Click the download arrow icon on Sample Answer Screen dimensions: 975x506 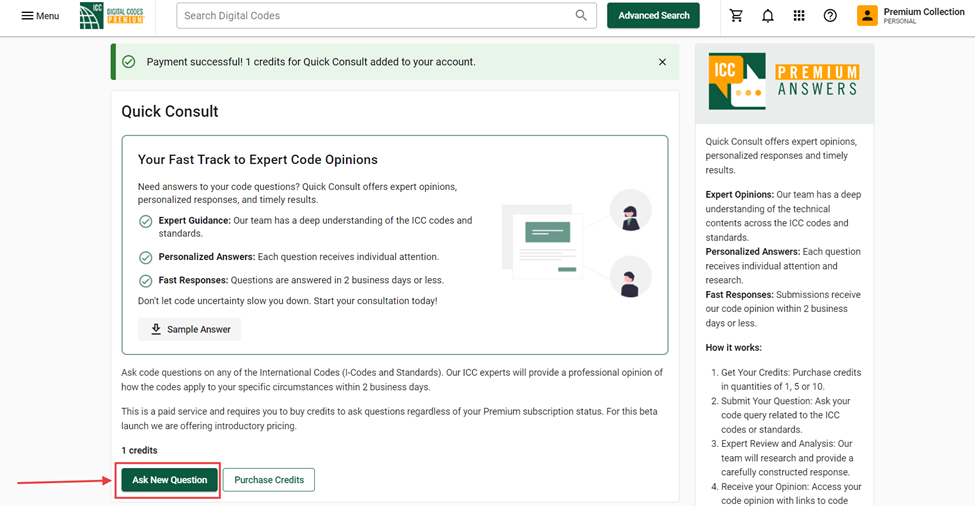pyautogui.click(x=156, y=329)
